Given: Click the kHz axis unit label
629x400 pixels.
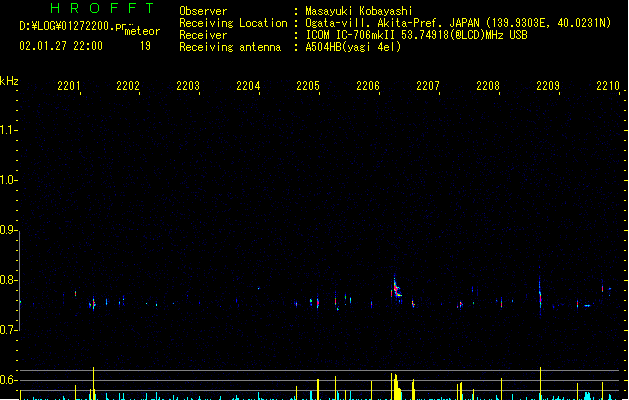Looking at the screenshot, I should pyautogui.click(x=9, y=81).
